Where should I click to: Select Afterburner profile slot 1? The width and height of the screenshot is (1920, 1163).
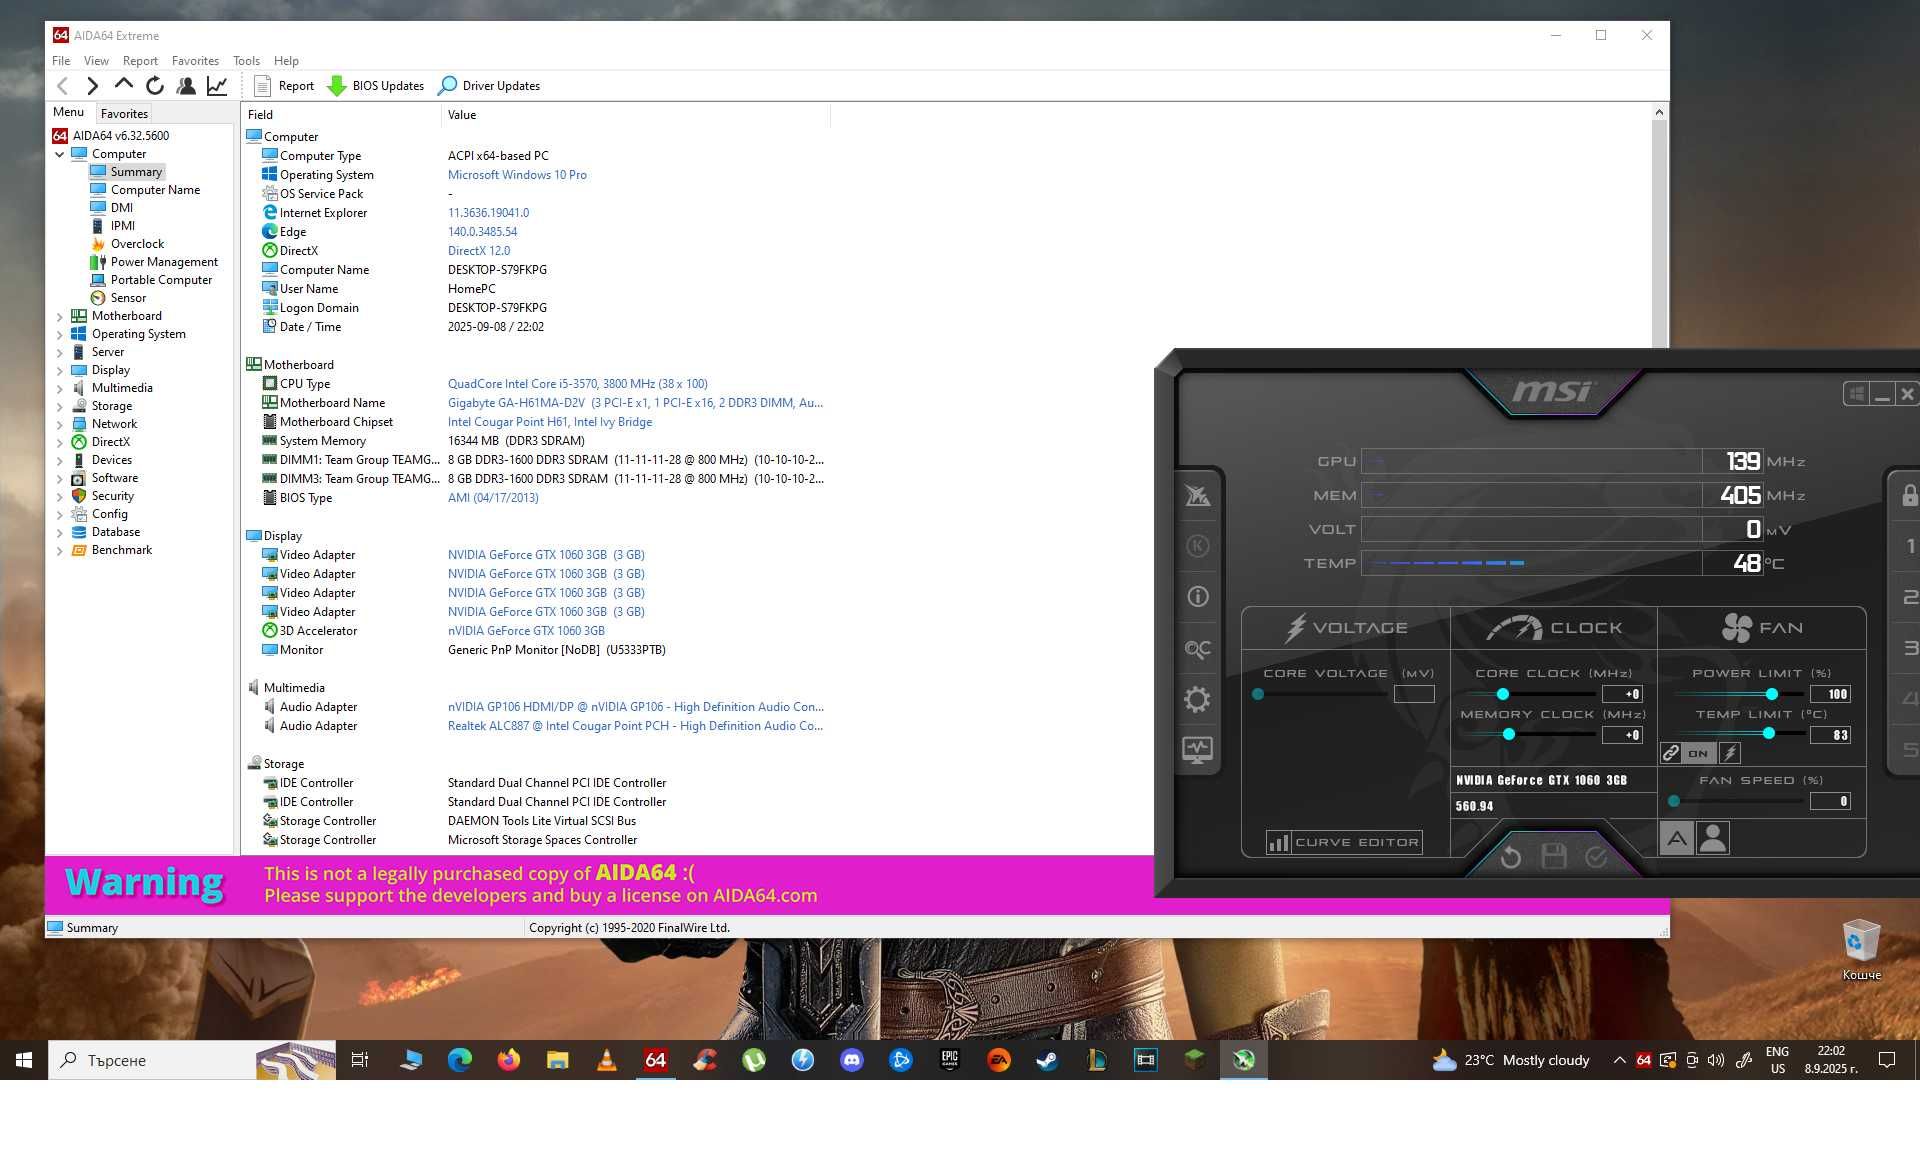(x=1909, y=546)
